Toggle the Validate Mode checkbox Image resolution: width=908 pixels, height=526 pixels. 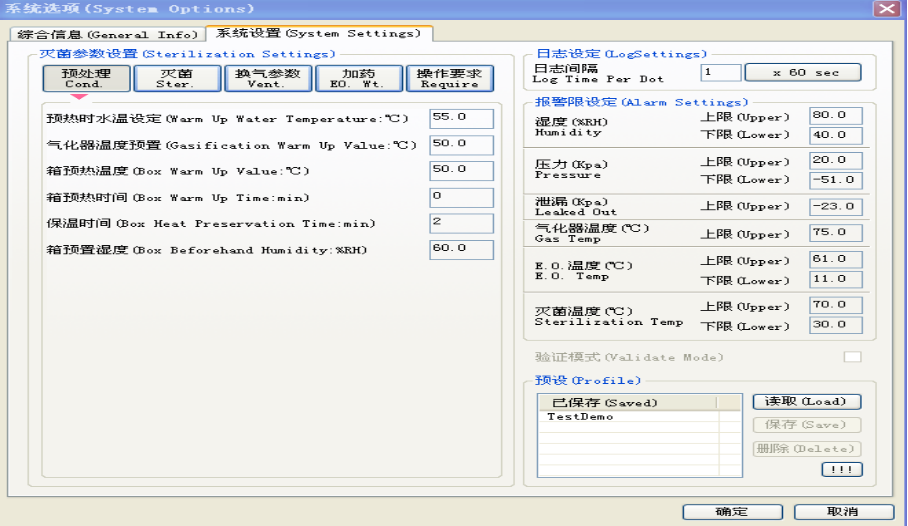(852, 357)
